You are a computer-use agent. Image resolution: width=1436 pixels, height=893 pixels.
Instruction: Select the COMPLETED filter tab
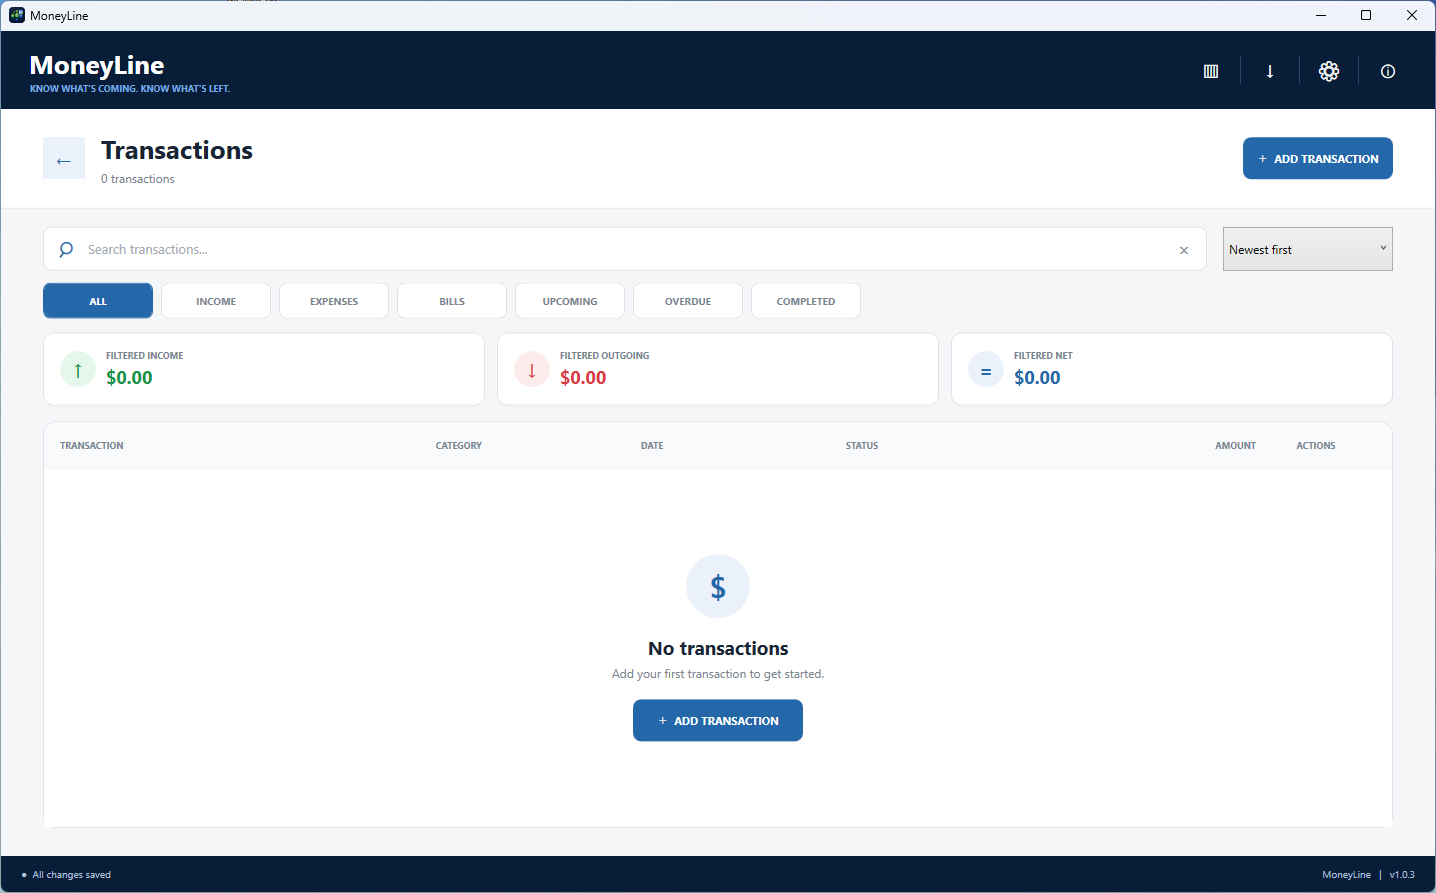pos(806,301)
